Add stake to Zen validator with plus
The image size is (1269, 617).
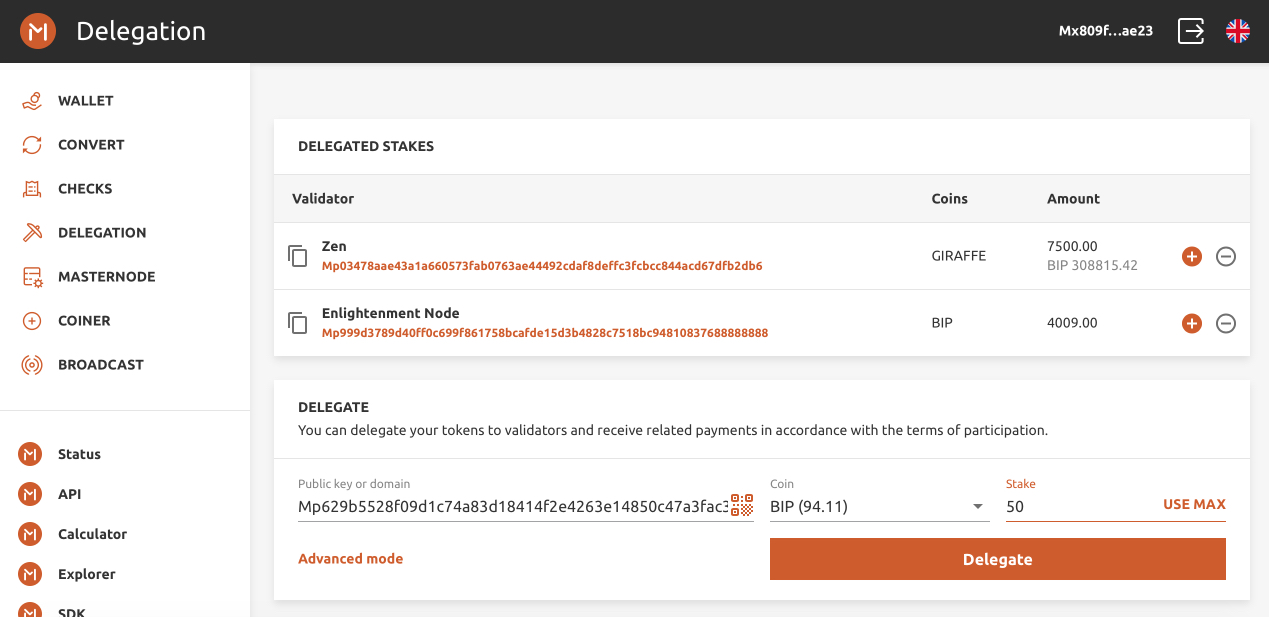(1191, 257)
